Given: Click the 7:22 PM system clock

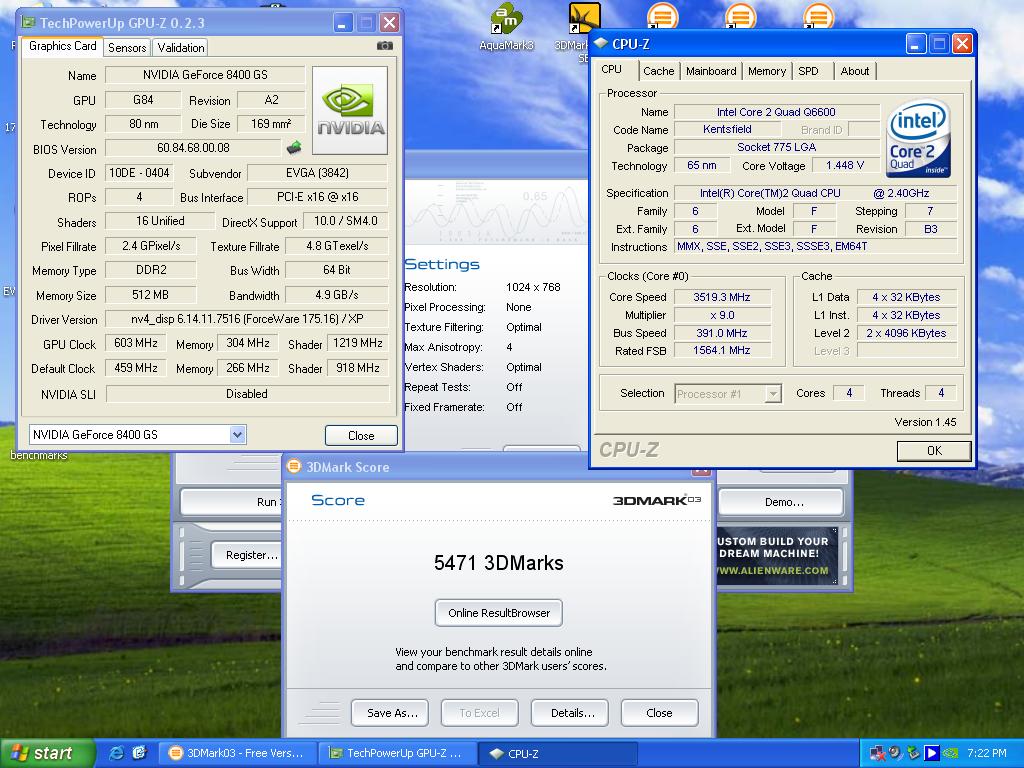Looking at the screenshot, I should [986, 753].
